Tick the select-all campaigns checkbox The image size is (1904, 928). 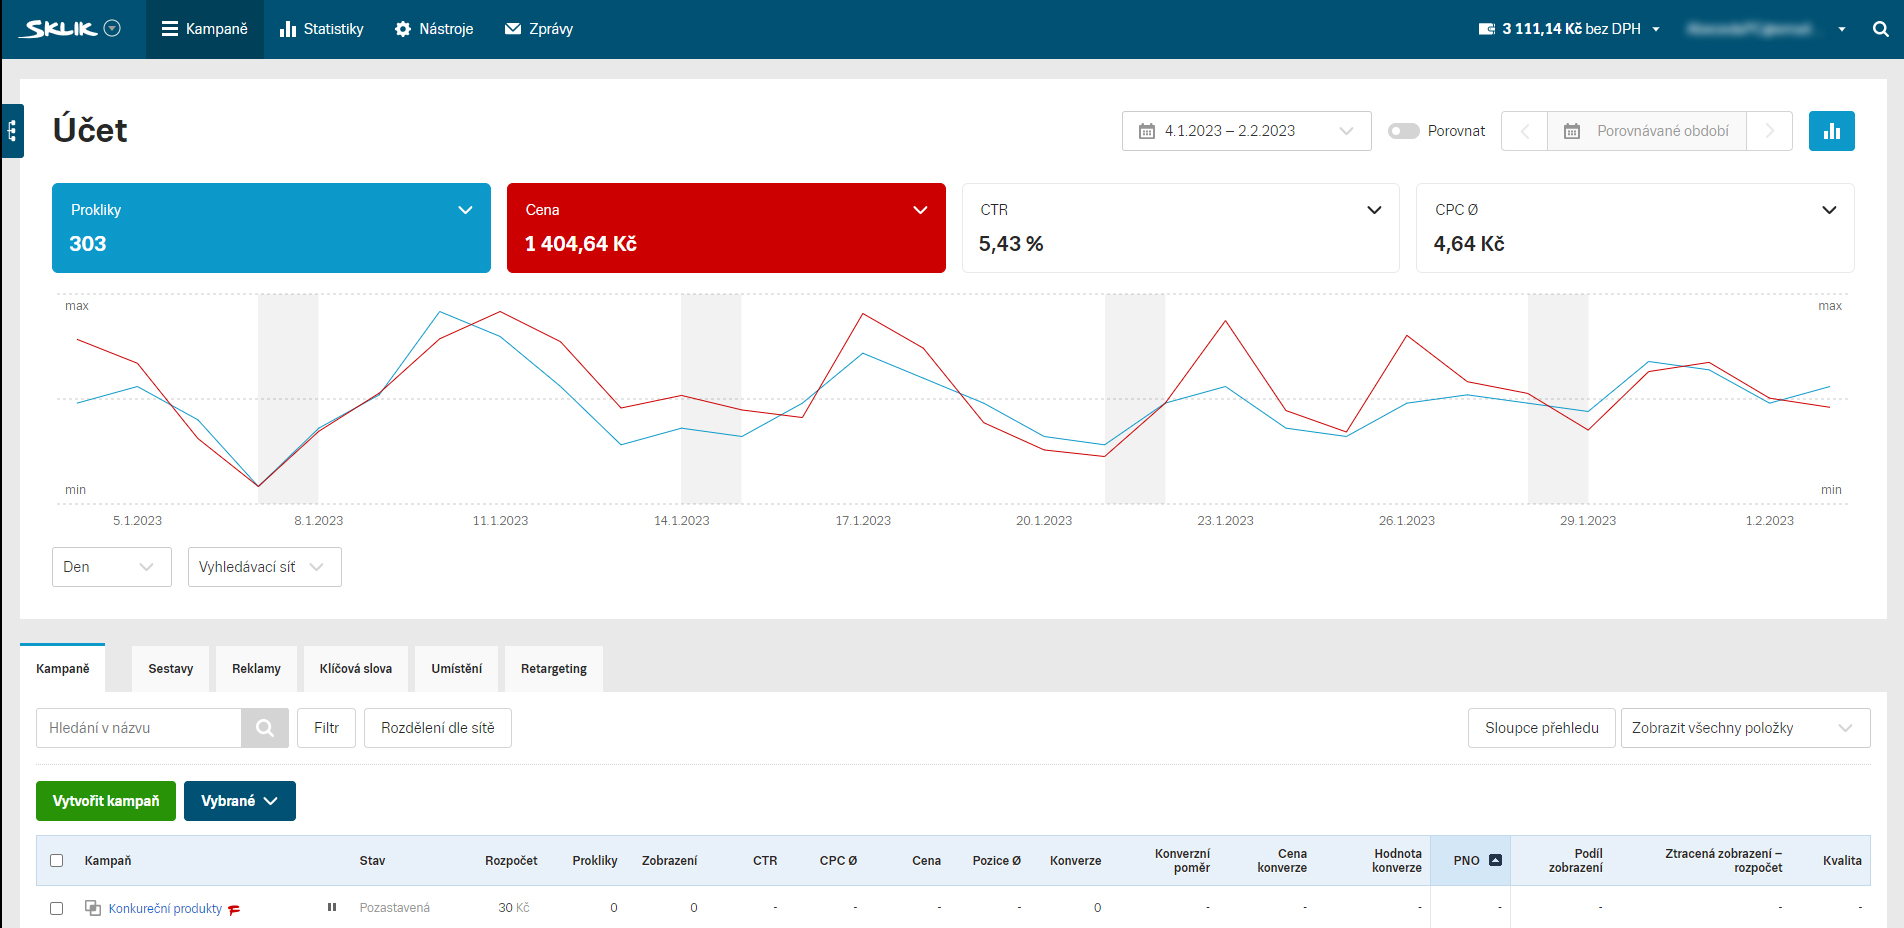pyautogui.click(x=57, y=860)
